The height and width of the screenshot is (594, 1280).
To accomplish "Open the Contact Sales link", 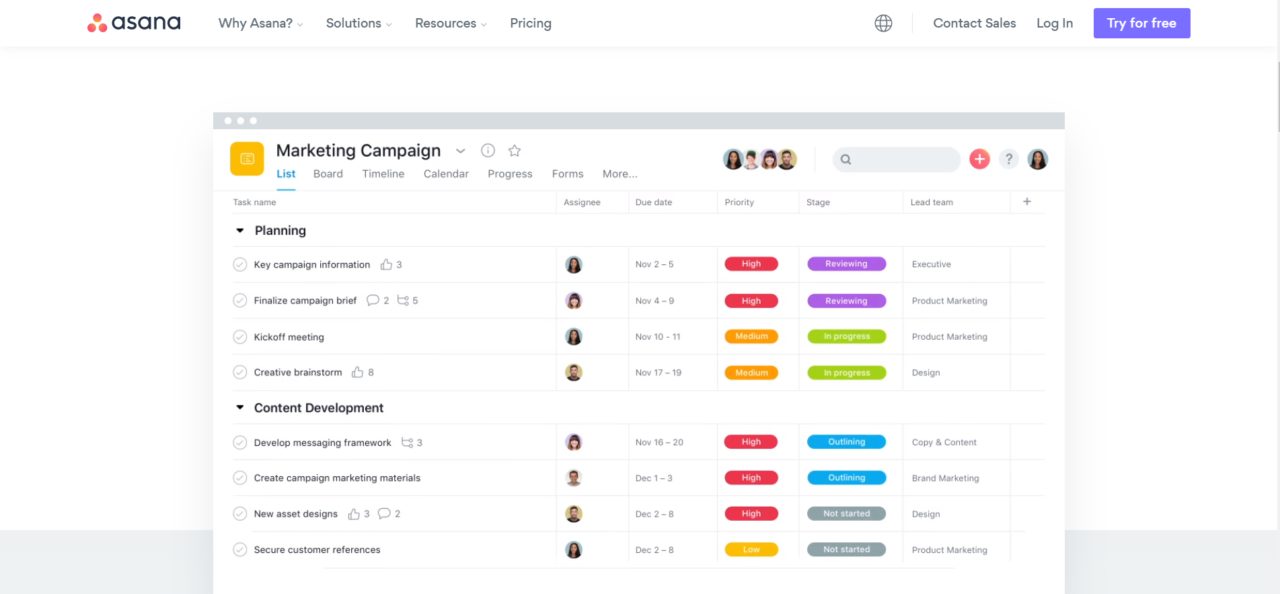I will tap(974, 22).
